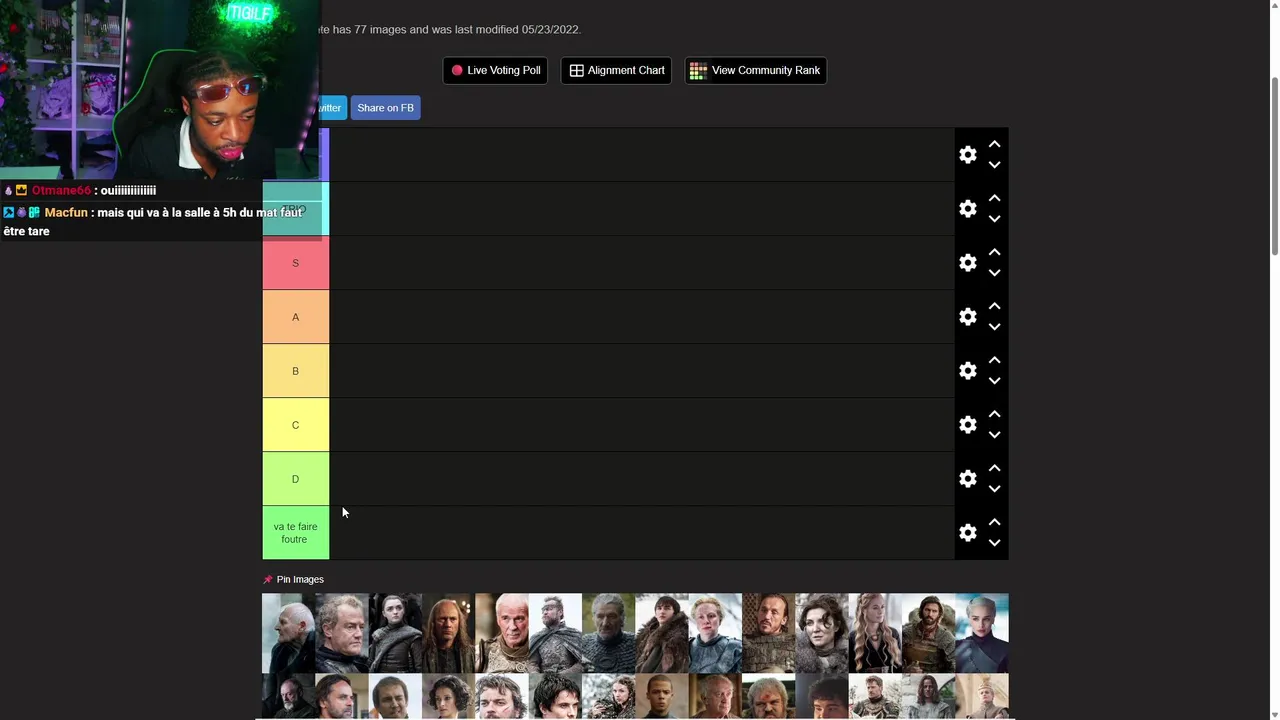Pick Jaime Lannister's armored portrait

click(x=875, y=696)
